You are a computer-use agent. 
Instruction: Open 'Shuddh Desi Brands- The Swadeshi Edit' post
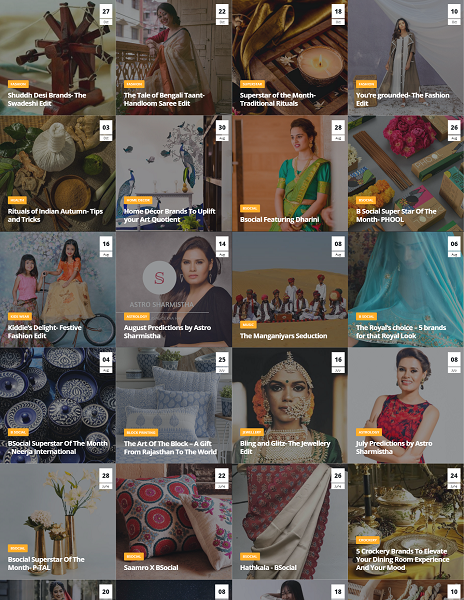click(x=47, y=99)
